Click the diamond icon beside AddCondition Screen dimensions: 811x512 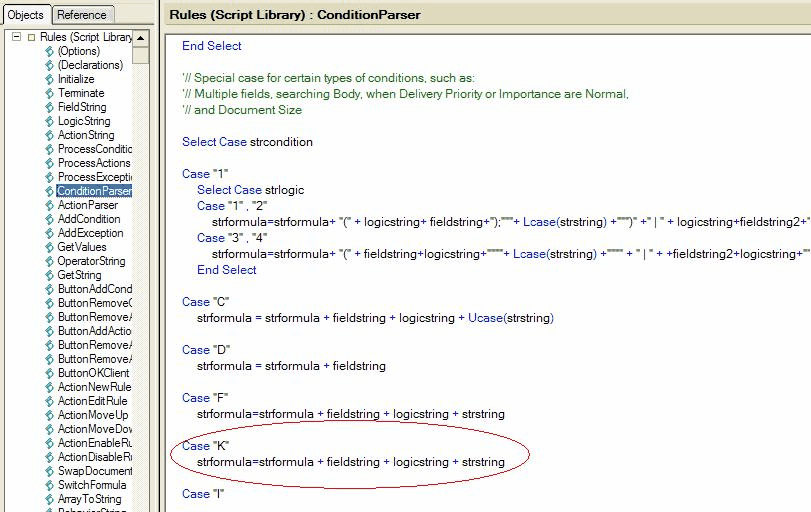49,219
